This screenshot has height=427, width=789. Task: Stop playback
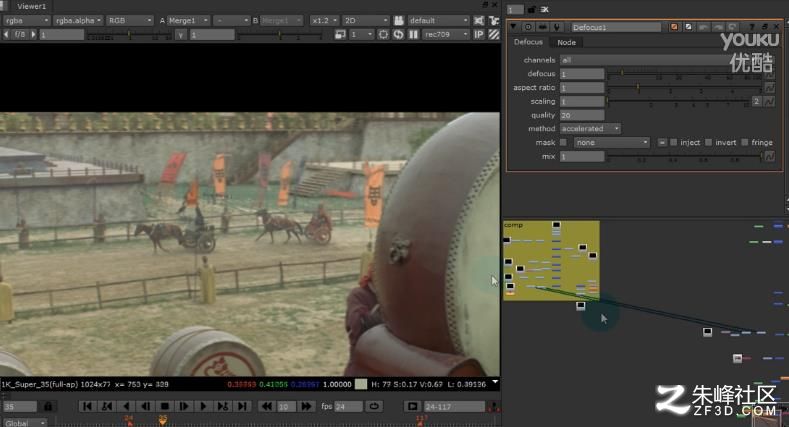tap(165, 406)
